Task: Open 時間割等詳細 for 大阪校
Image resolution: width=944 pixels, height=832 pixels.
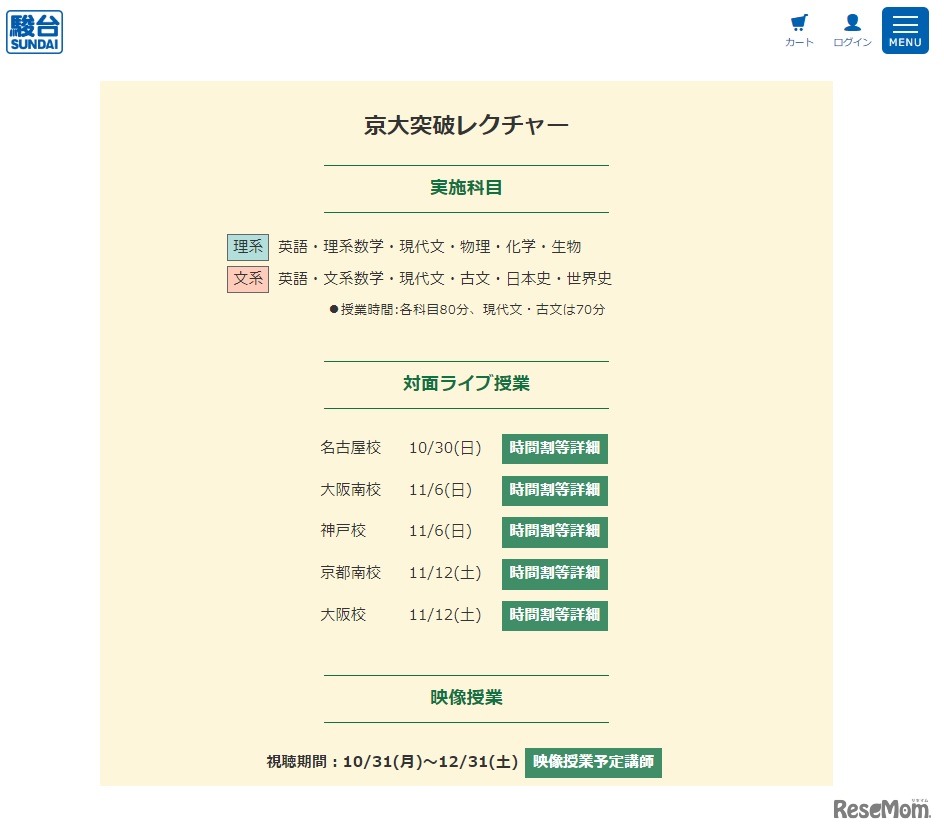Action: (x=554, y=615)
